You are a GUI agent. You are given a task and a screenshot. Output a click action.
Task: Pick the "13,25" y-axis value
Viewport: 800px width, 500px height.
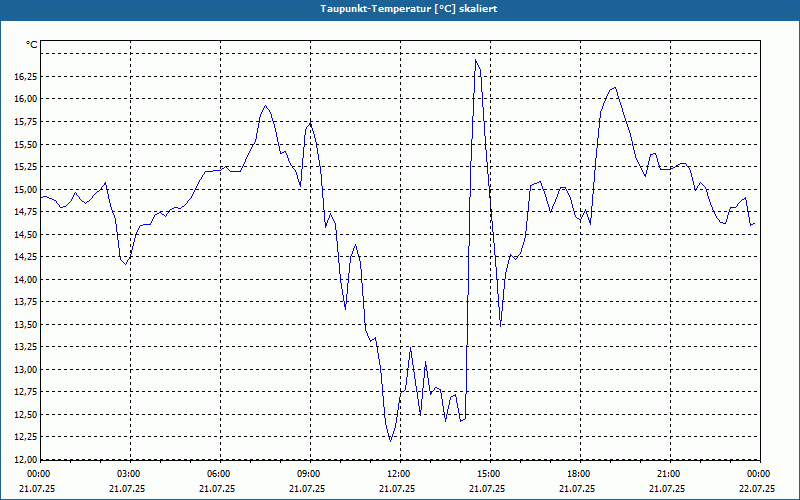25,347
